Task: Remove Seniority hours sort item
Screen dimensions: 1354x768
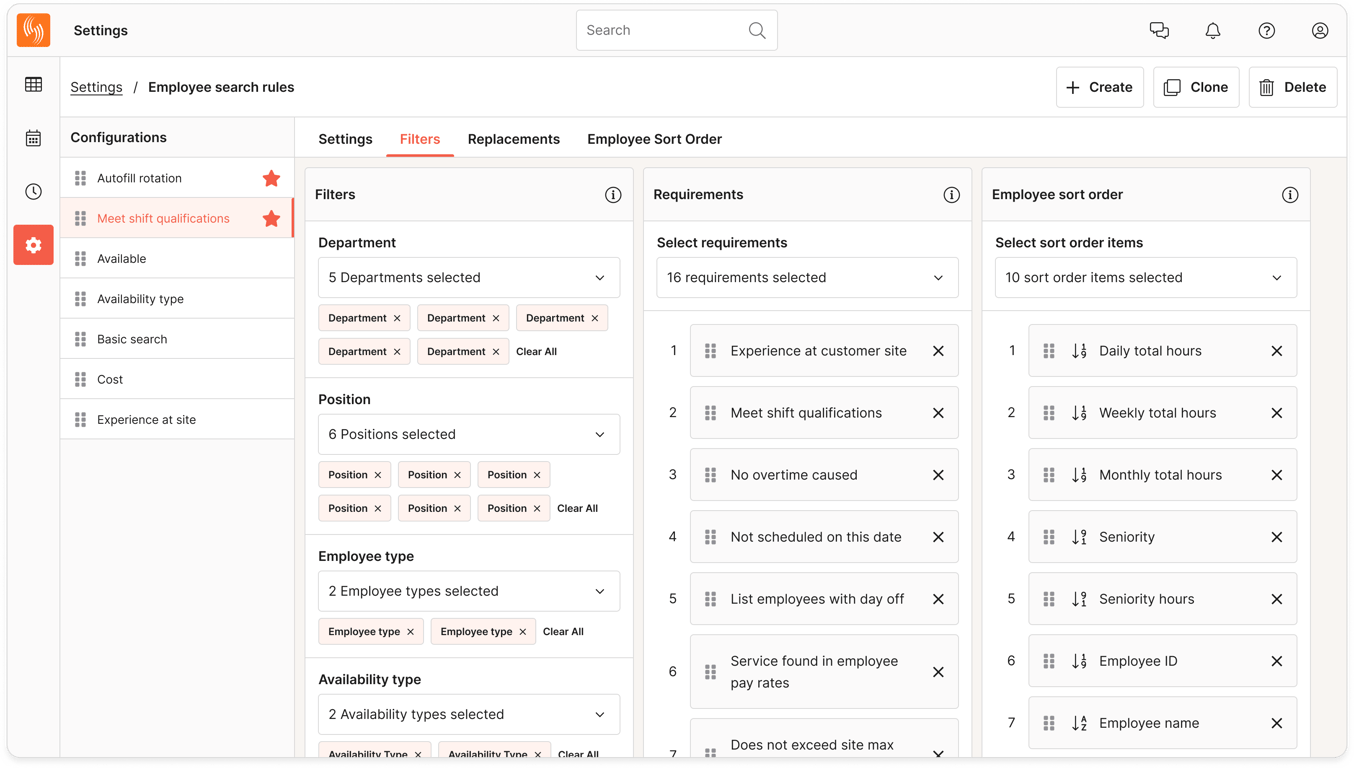Action: coord(1277,599)
